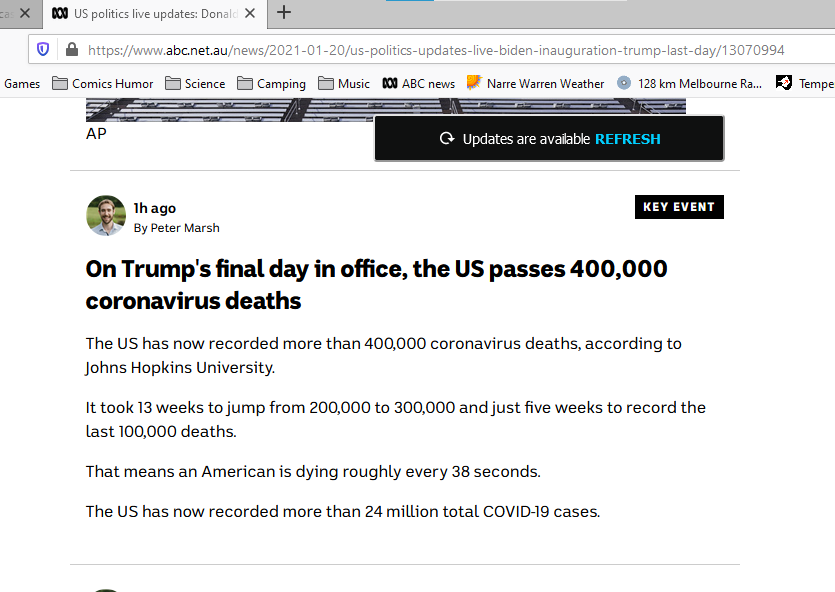This screenshot has width=835, height=592.
Task: Click the Camping folder icon
Action: coord(244,83)
